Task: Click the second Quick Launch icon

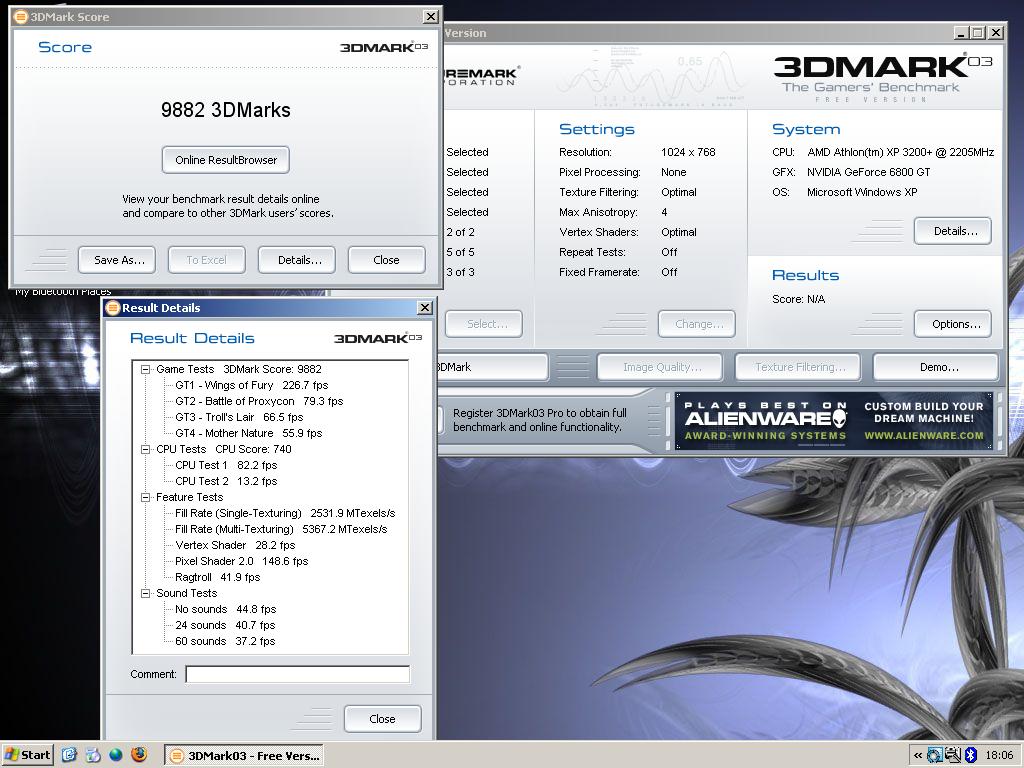Action: click(x=93, y=755)
